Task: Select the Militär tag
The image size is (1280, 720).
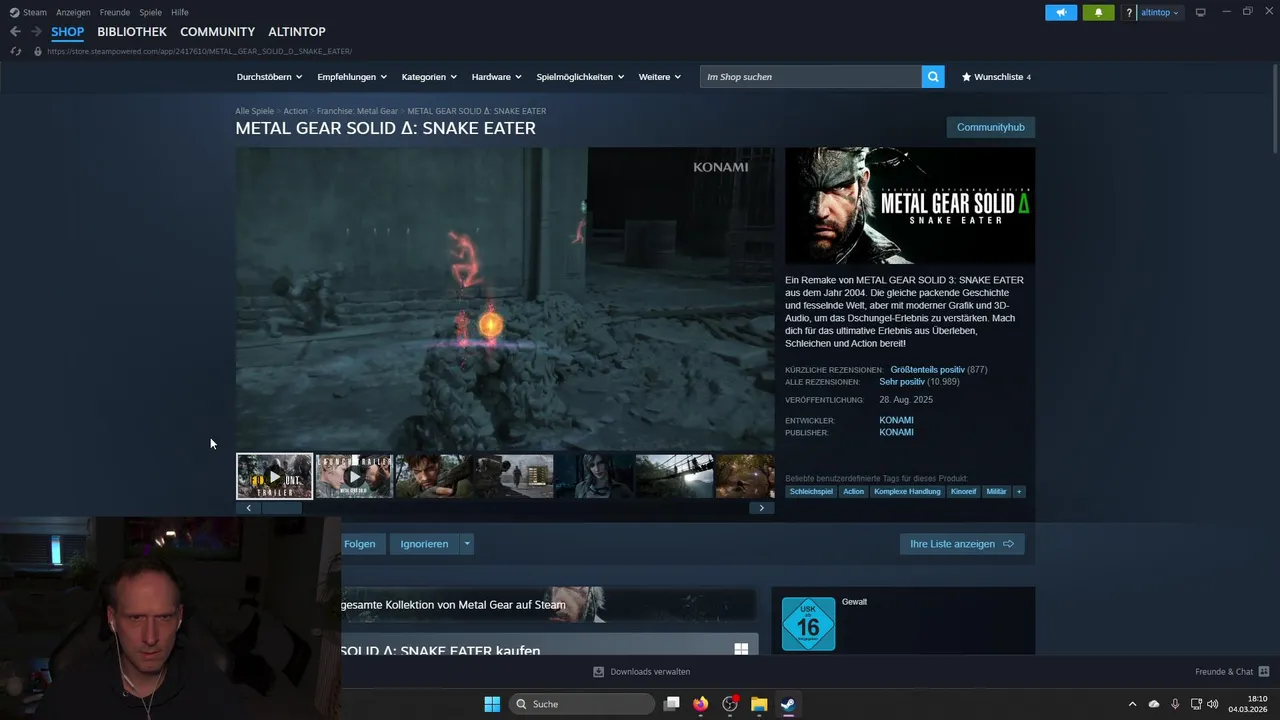Action: pyautogui.click(x=996, y=492)
